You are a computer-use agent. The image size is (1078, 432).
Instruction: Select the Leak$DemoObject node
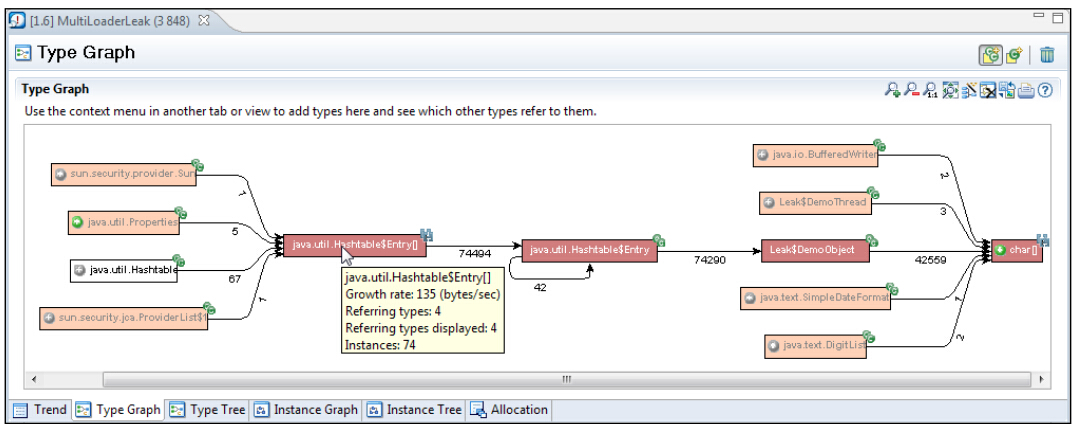point(814,250)
